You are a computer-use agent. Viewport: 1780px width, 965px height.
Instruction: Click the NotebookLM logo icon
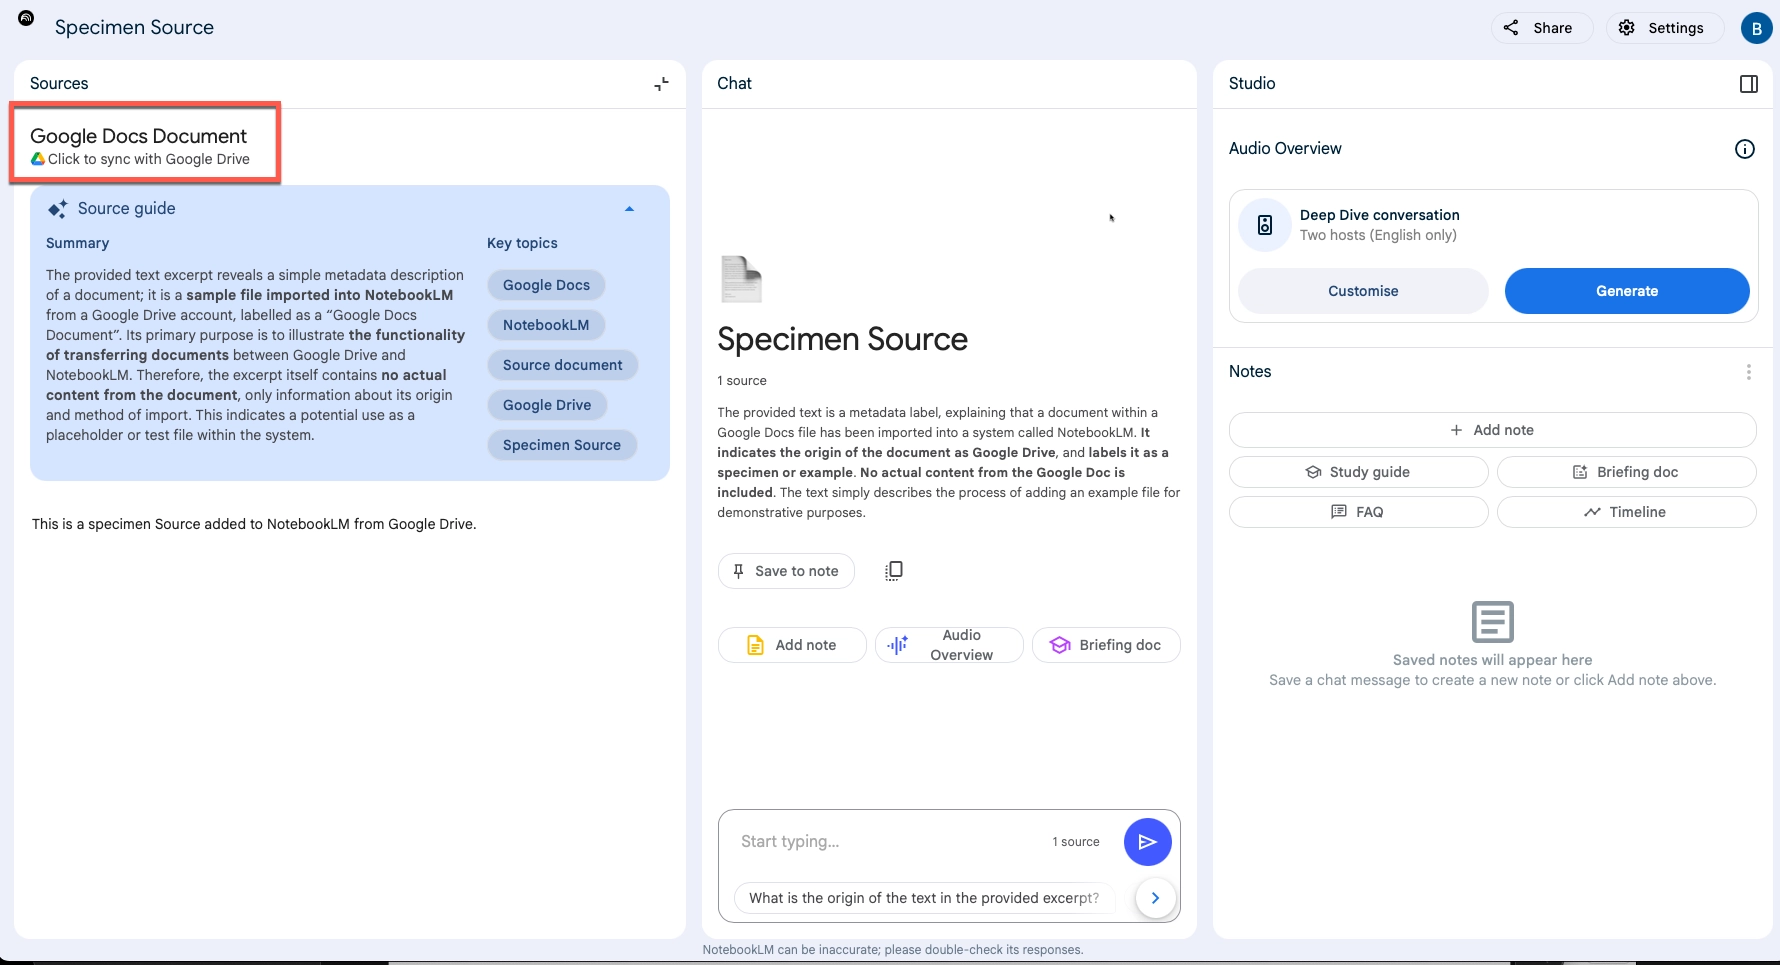click(x=26, y=18)
